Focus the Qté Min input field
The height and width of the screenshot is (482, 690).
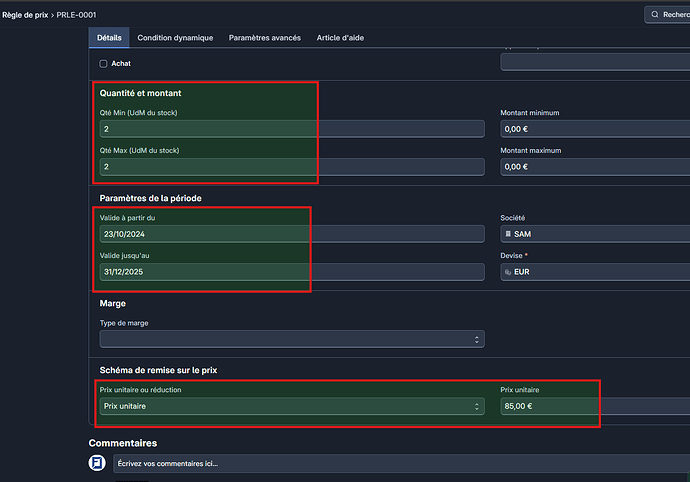click(291, 129)
